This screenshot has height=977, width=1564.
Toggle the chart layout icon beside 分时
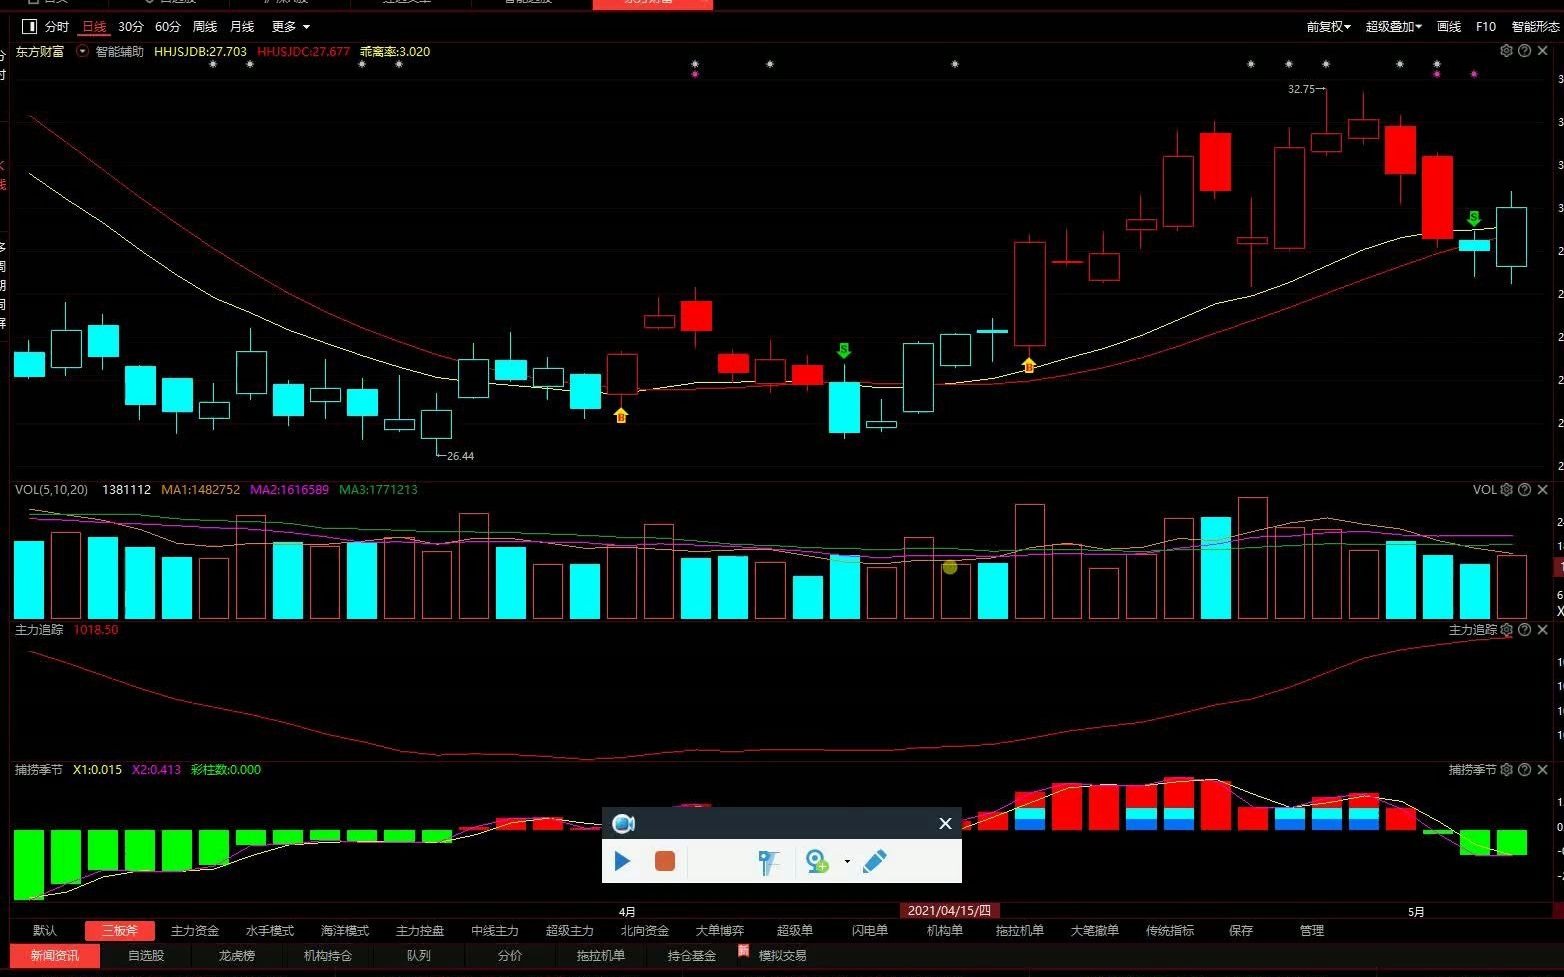coord(29,27)
